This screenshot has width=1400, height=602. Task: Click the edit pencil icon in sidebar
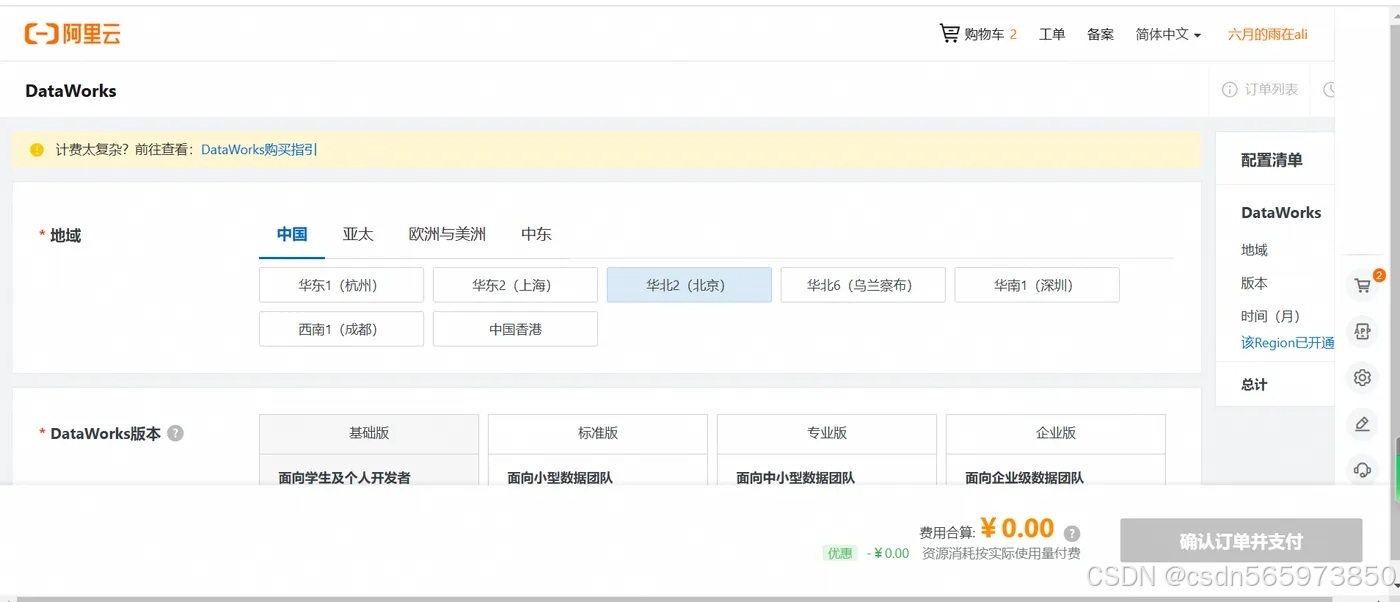(x=1362, y=424)
